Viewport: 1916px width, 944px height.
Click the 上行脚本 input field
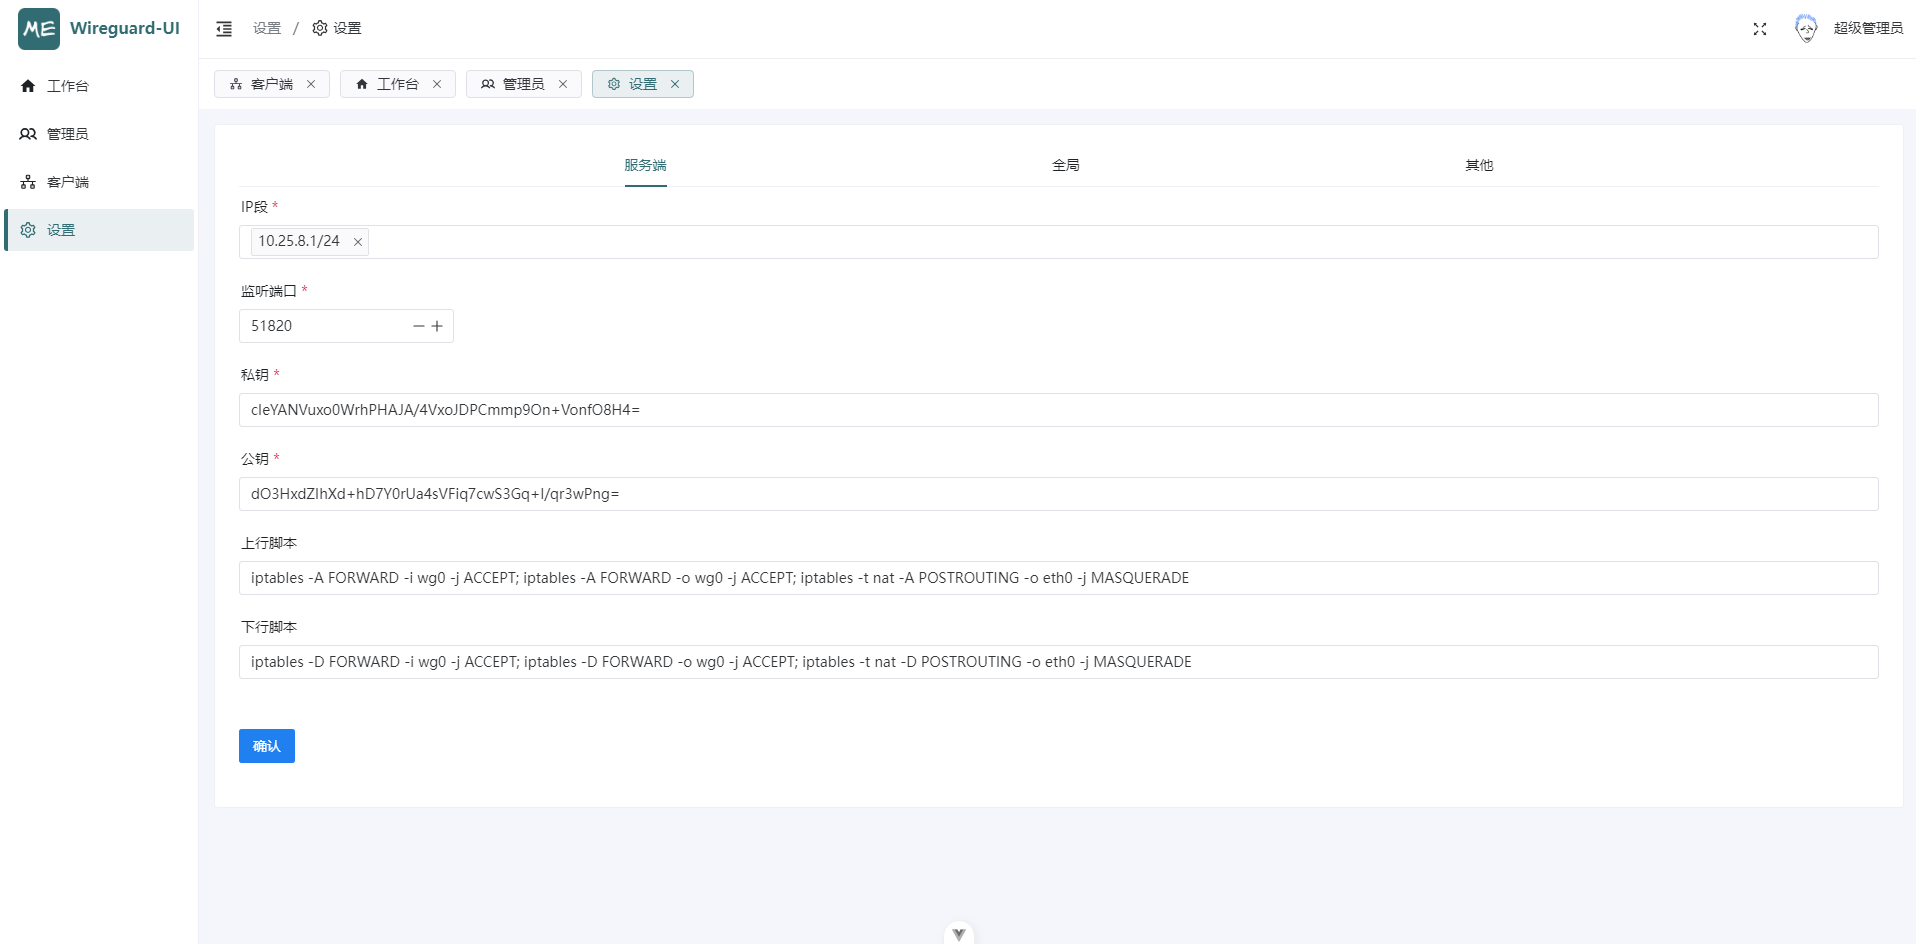[x=1058, y=578]
